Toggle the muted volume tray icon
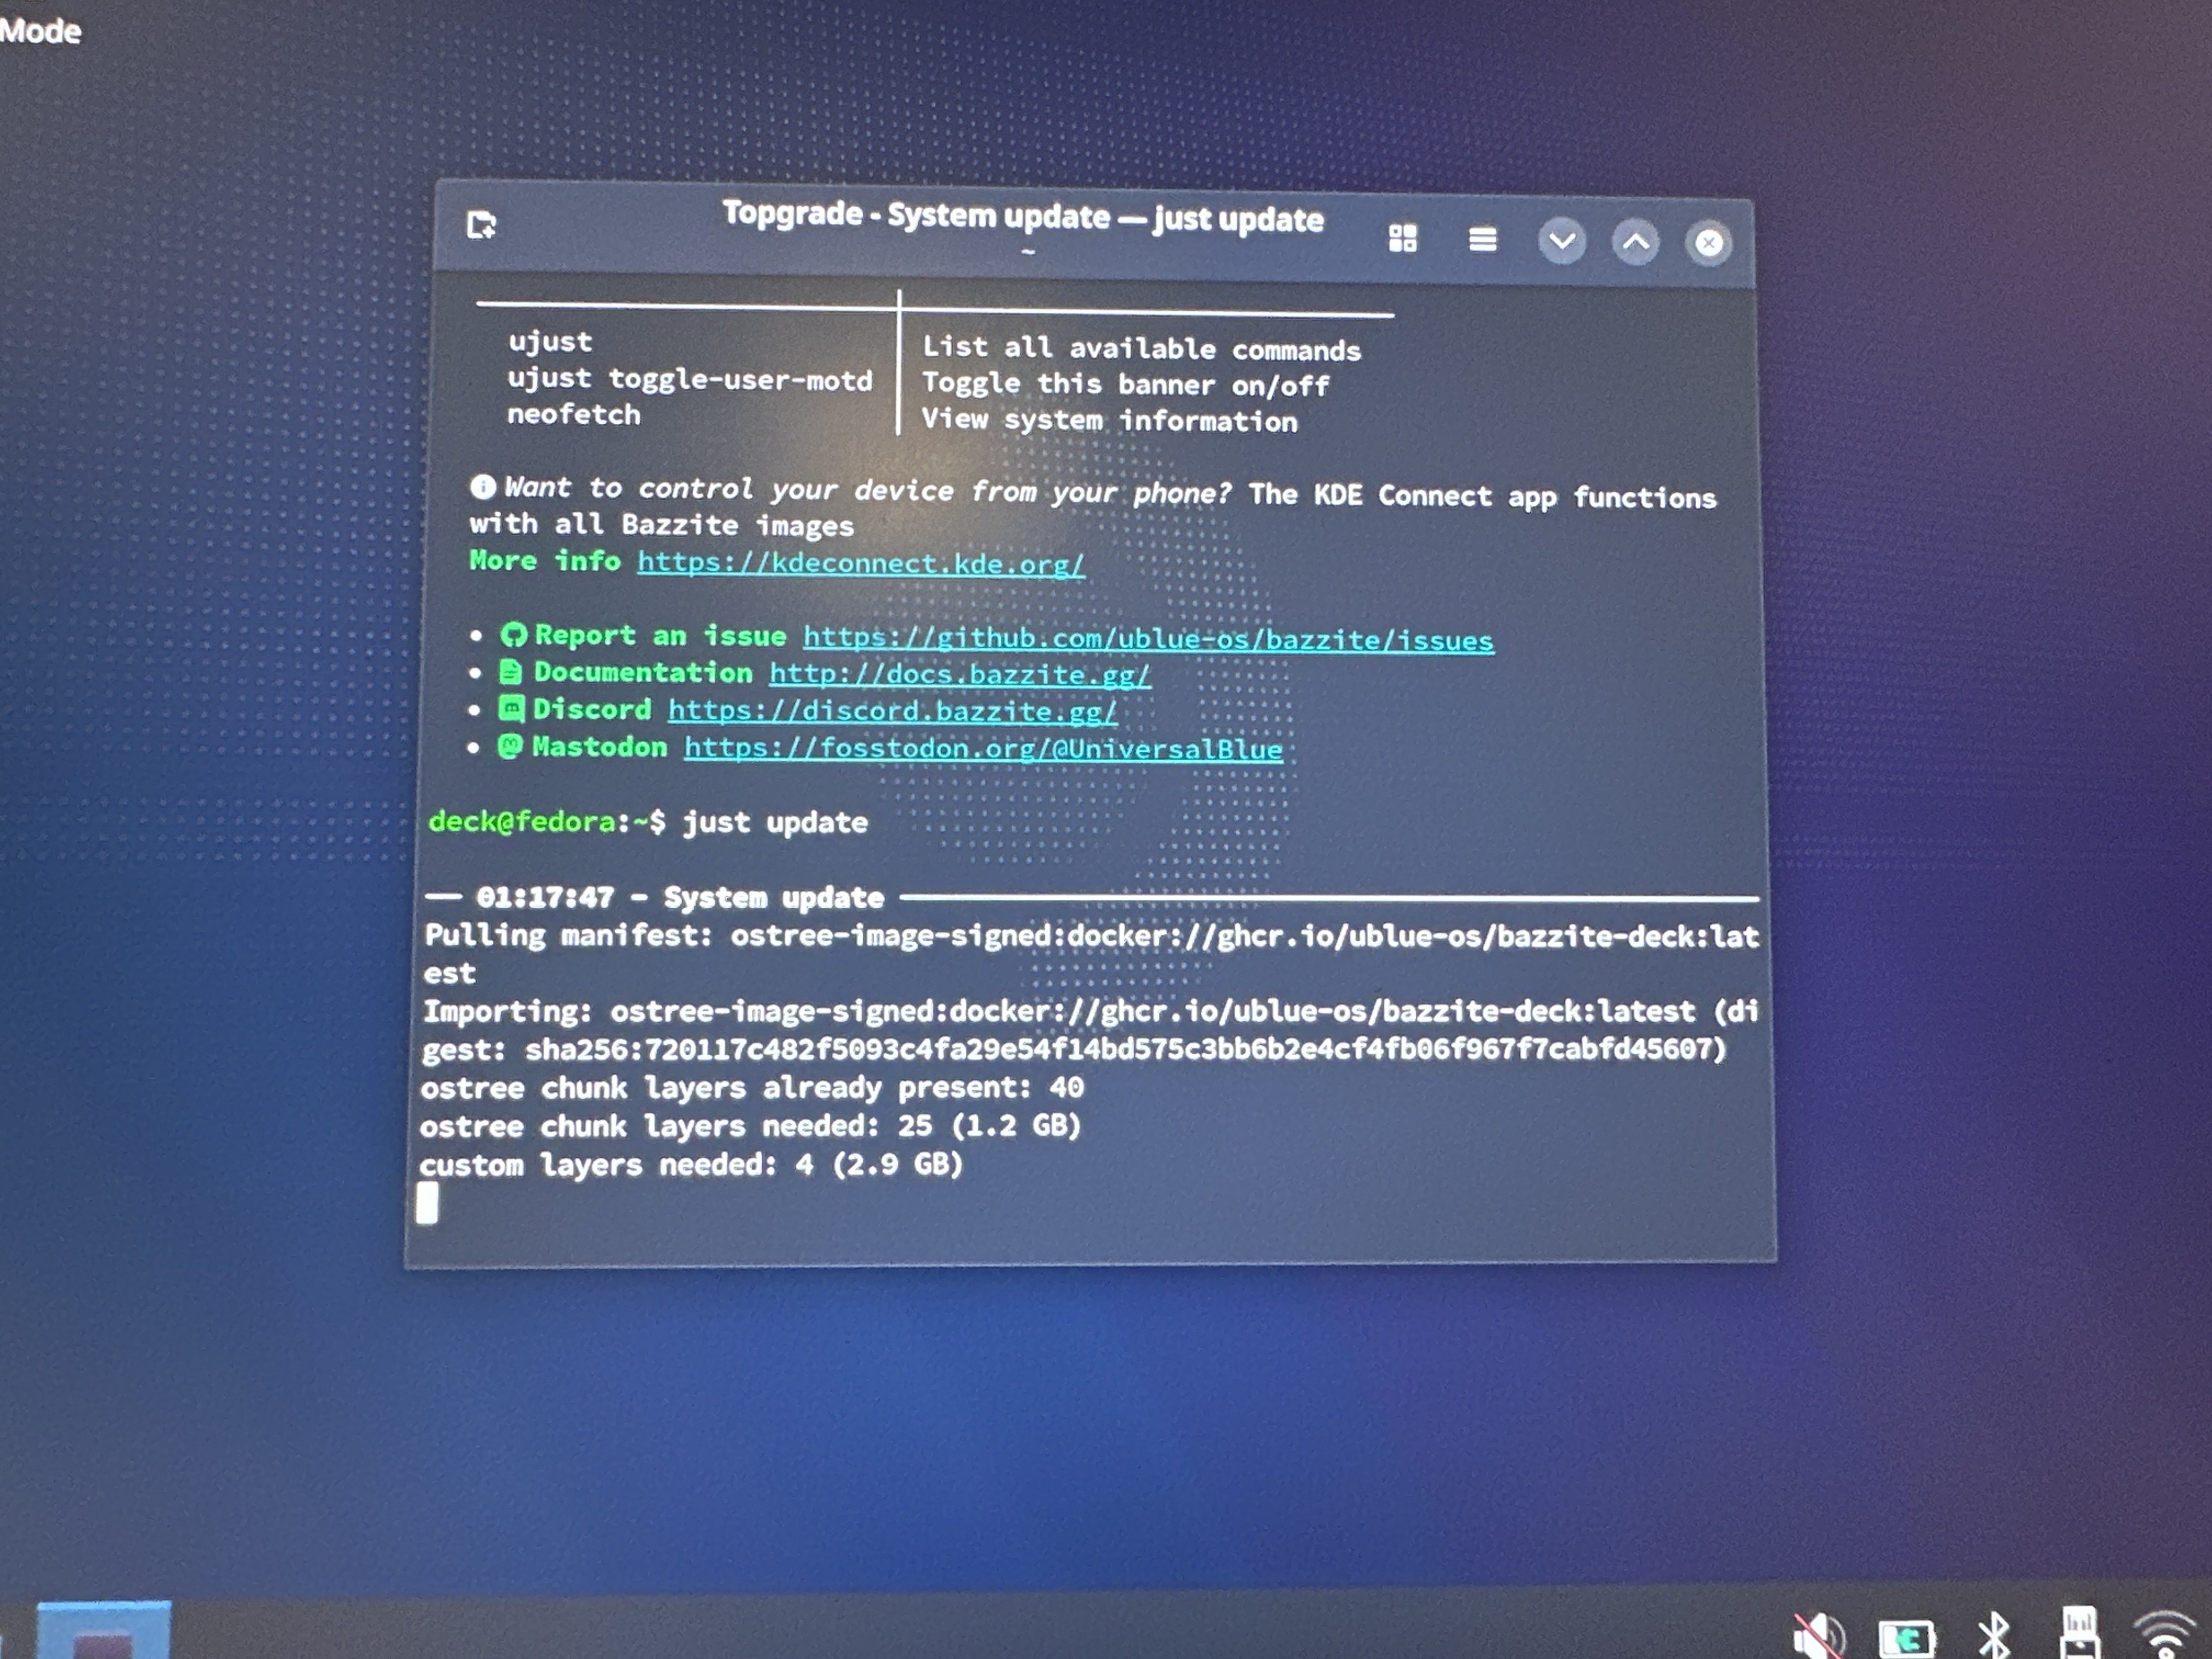 1817,1636
